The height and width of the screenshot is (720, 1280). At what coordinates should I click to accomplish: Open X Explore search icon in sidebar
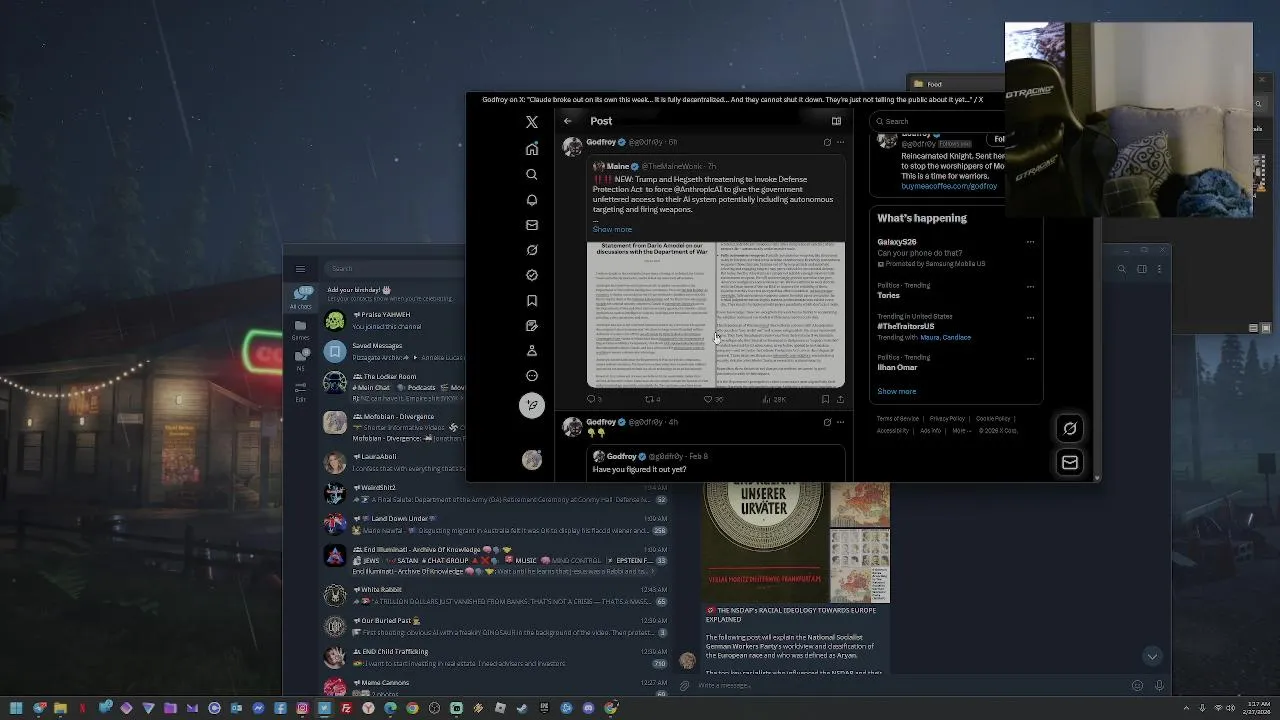pyautogui.click(x=532, y=174)
